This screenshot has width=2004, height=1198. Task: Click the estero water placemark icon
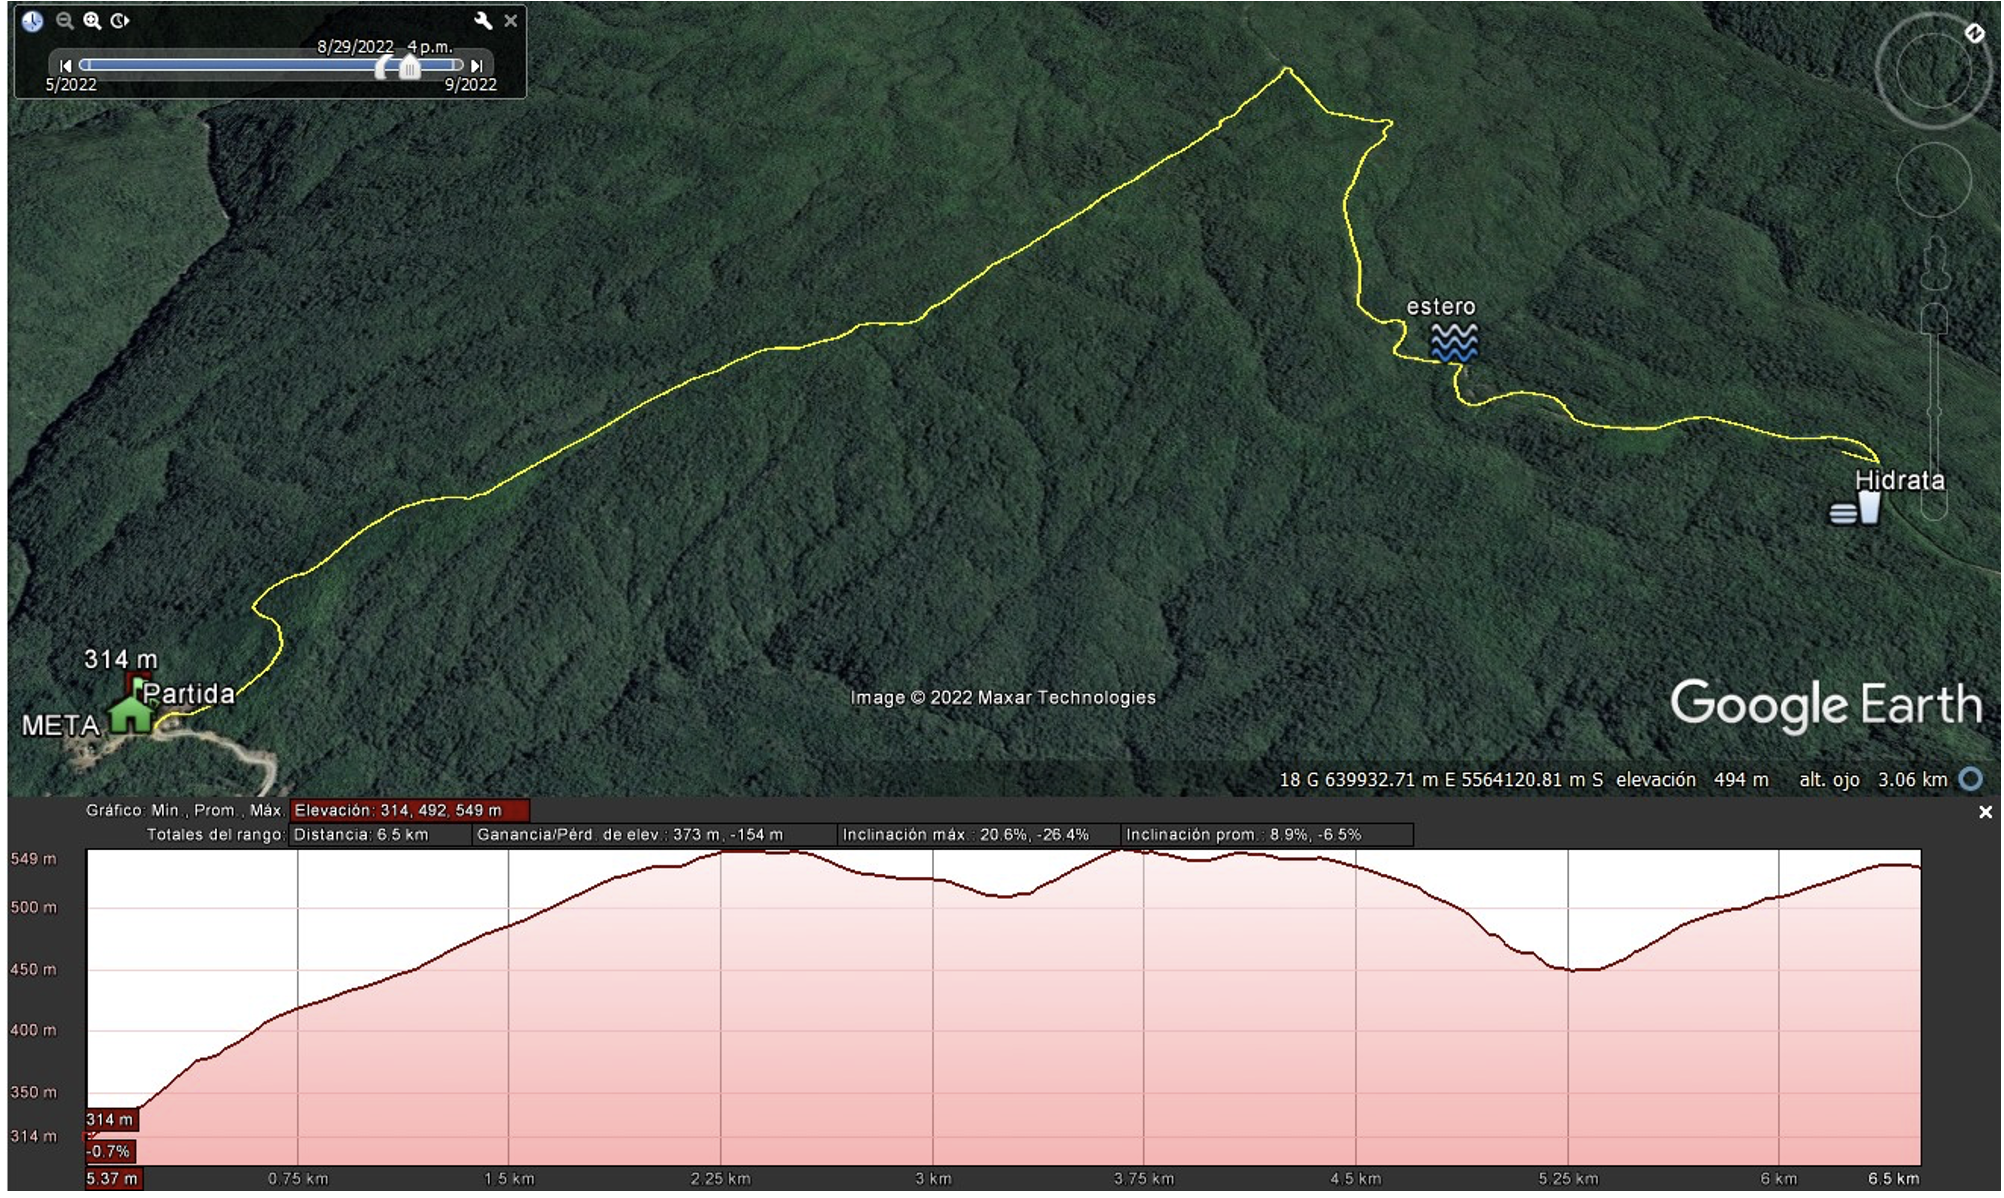click(1454, 342)
